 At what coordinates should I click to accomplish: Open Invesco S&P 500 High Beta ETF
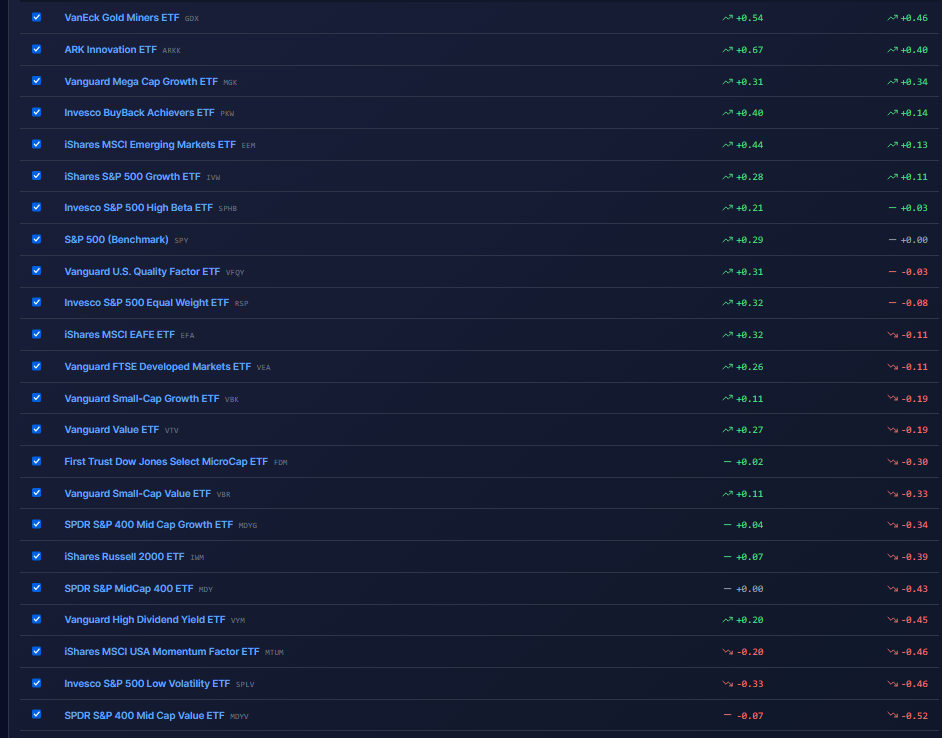pyautogui.click(x=138, y=207)
